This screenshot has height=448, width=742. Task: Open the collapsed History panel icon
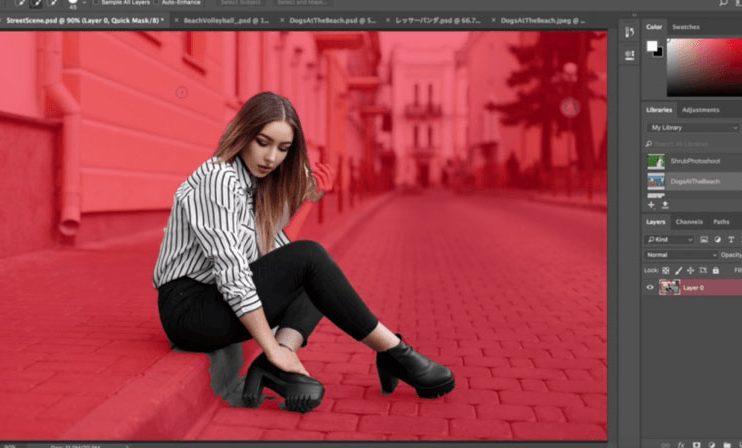(x=629, y=32)
